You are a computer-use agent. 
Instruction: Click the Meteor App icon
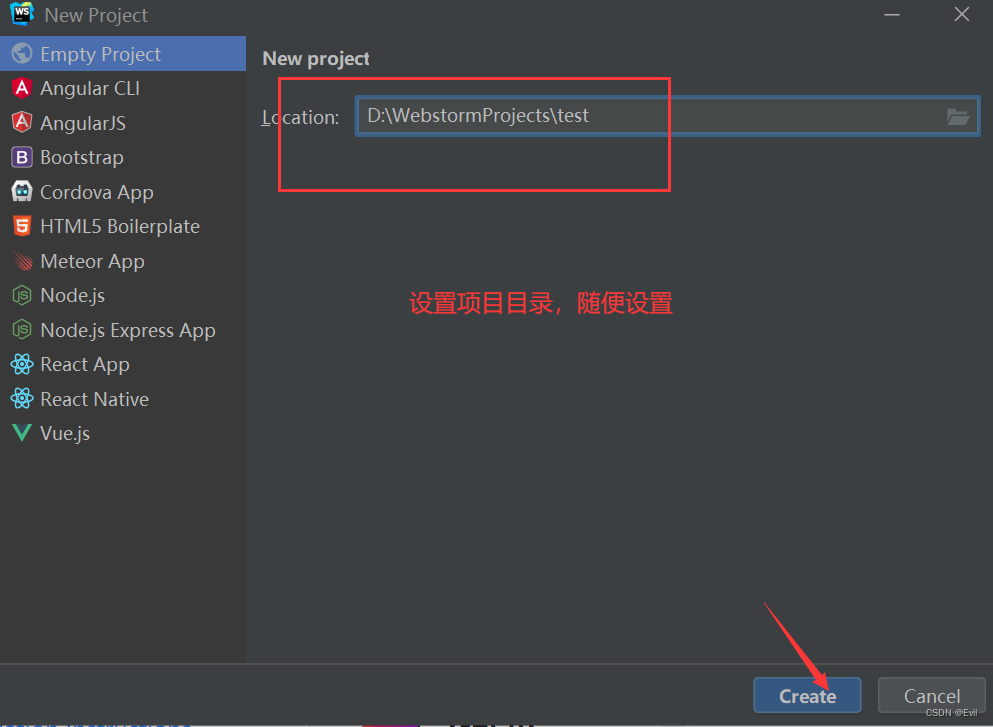click(x=22, y=261)
